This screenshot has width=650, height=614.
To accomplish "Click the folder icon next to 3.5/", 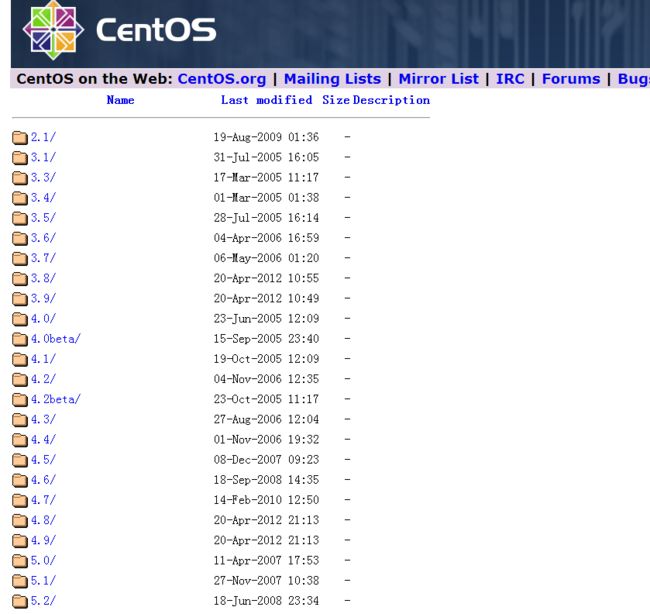I will pyautogui.click(x=19, y=218).
